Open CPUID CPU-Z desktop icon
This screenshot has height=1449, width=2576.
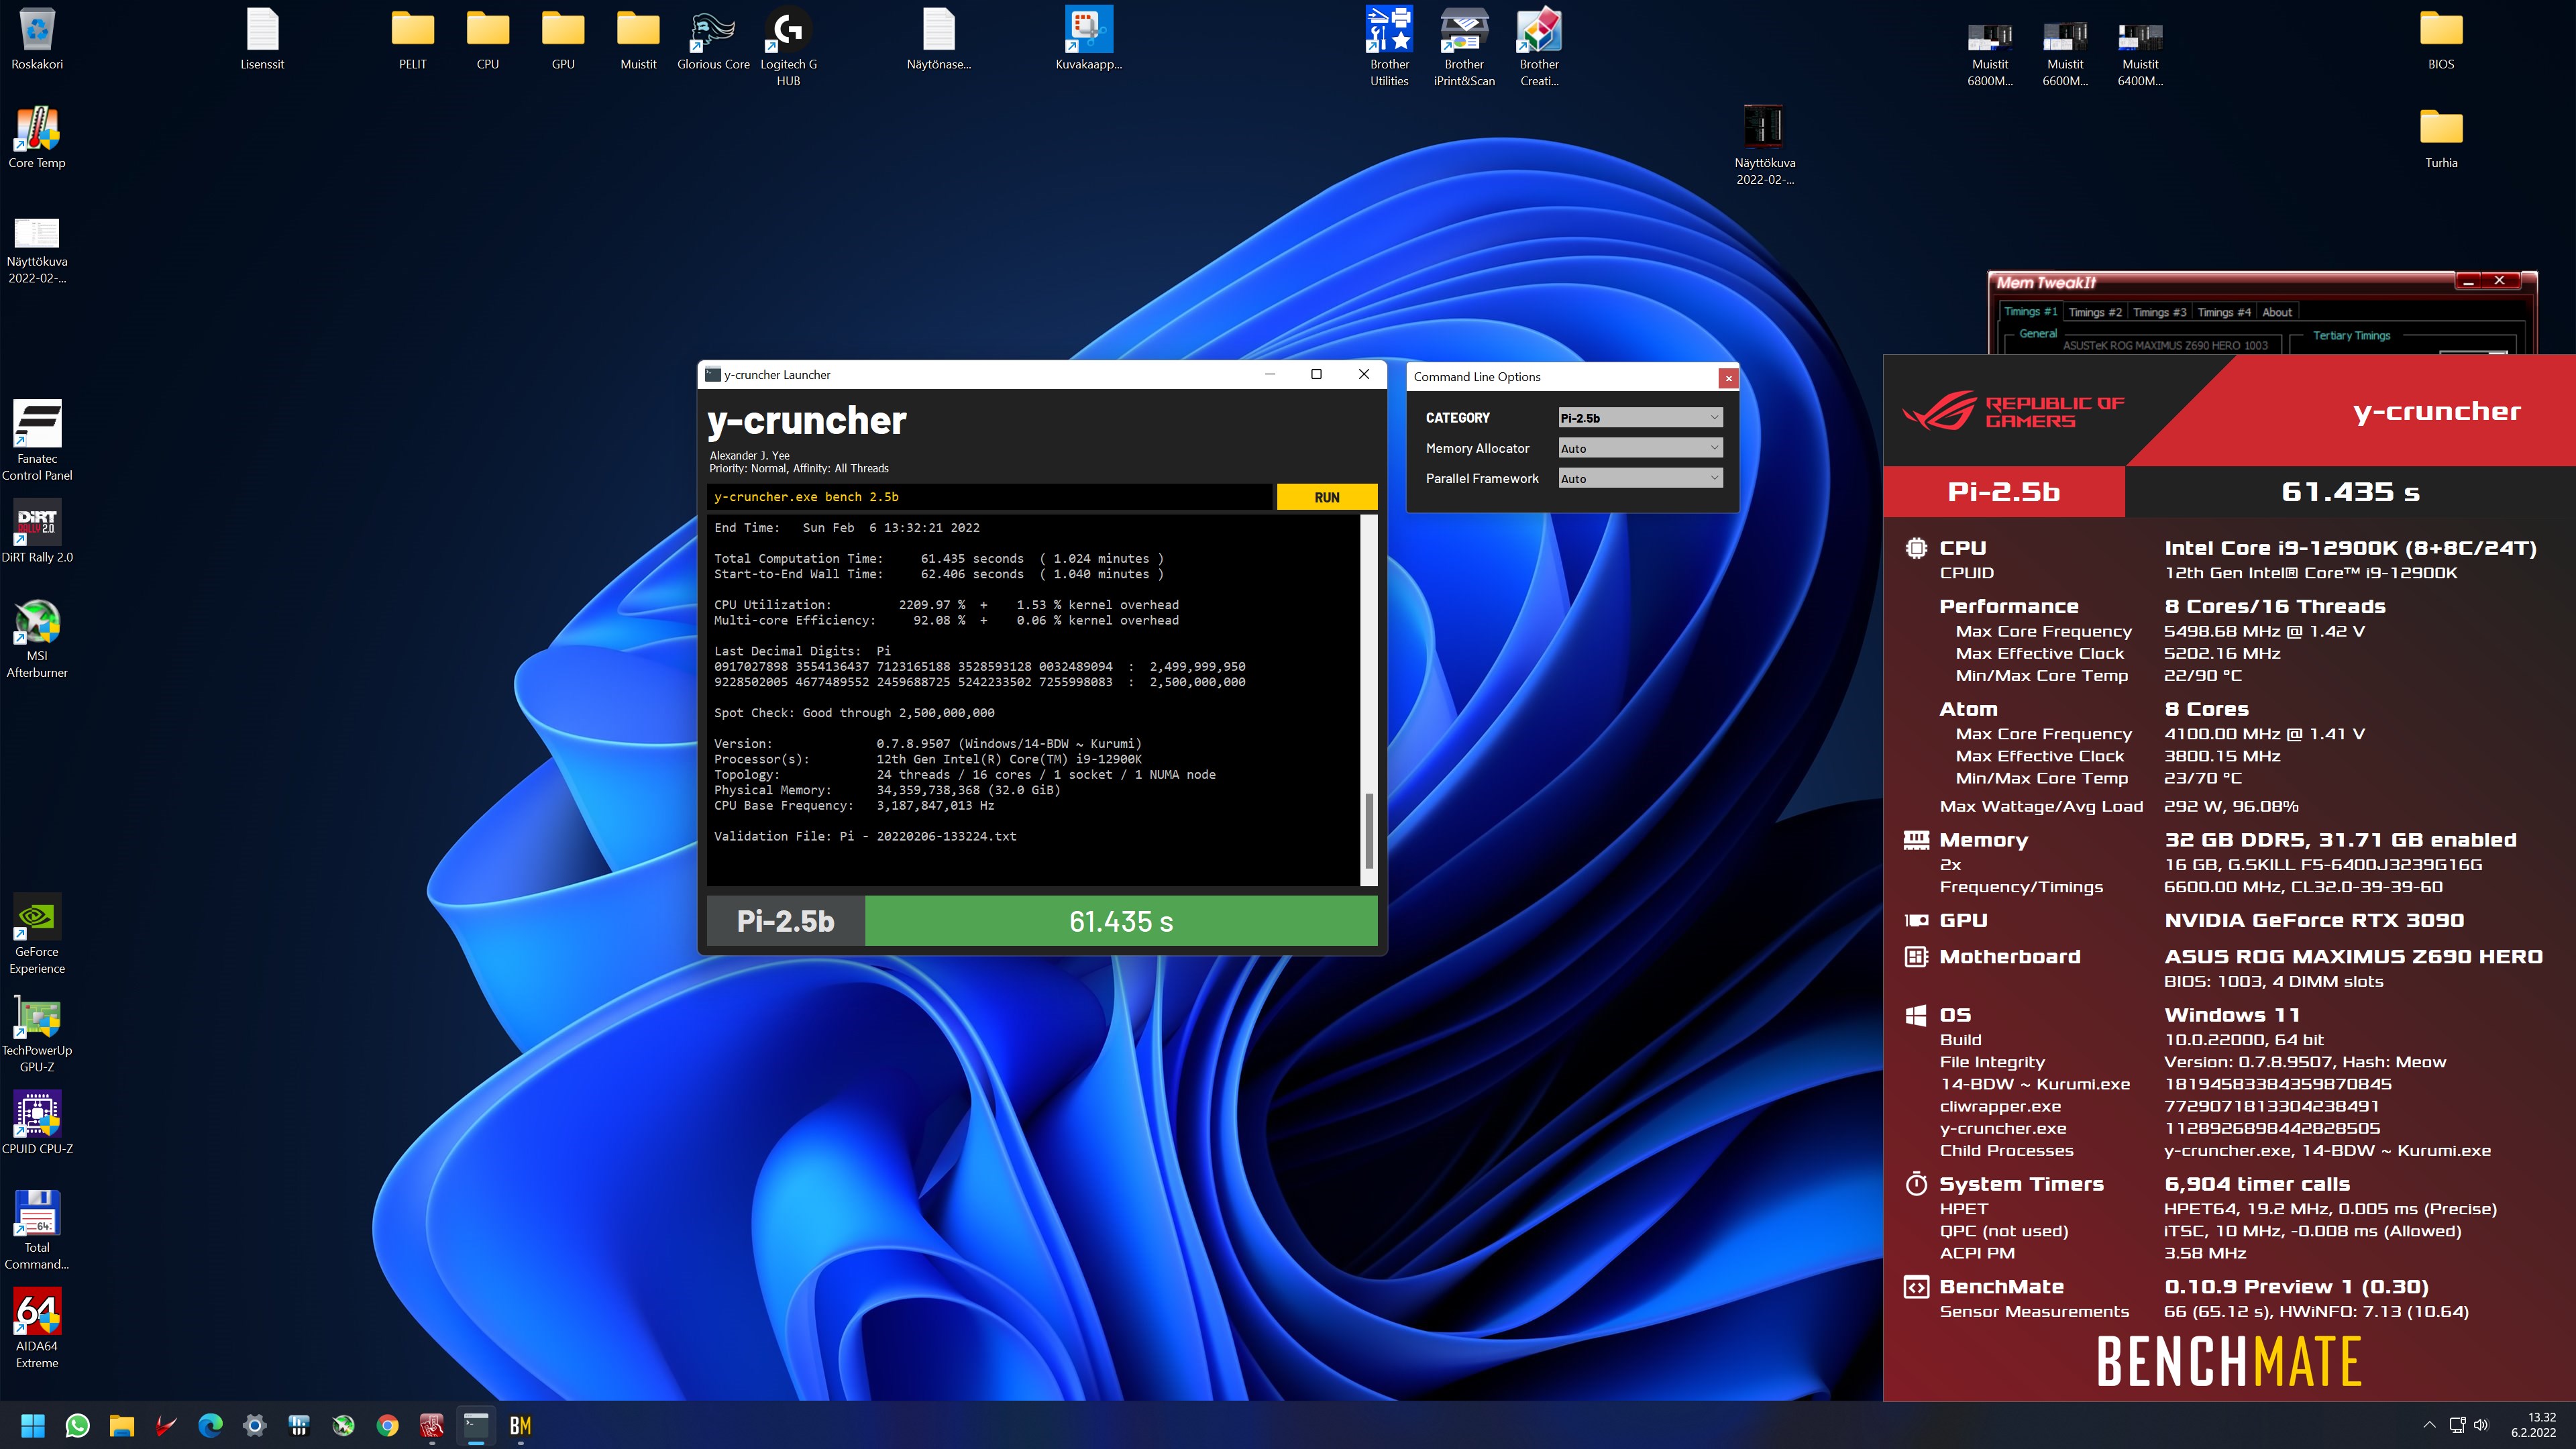(x=37, y=1122)
